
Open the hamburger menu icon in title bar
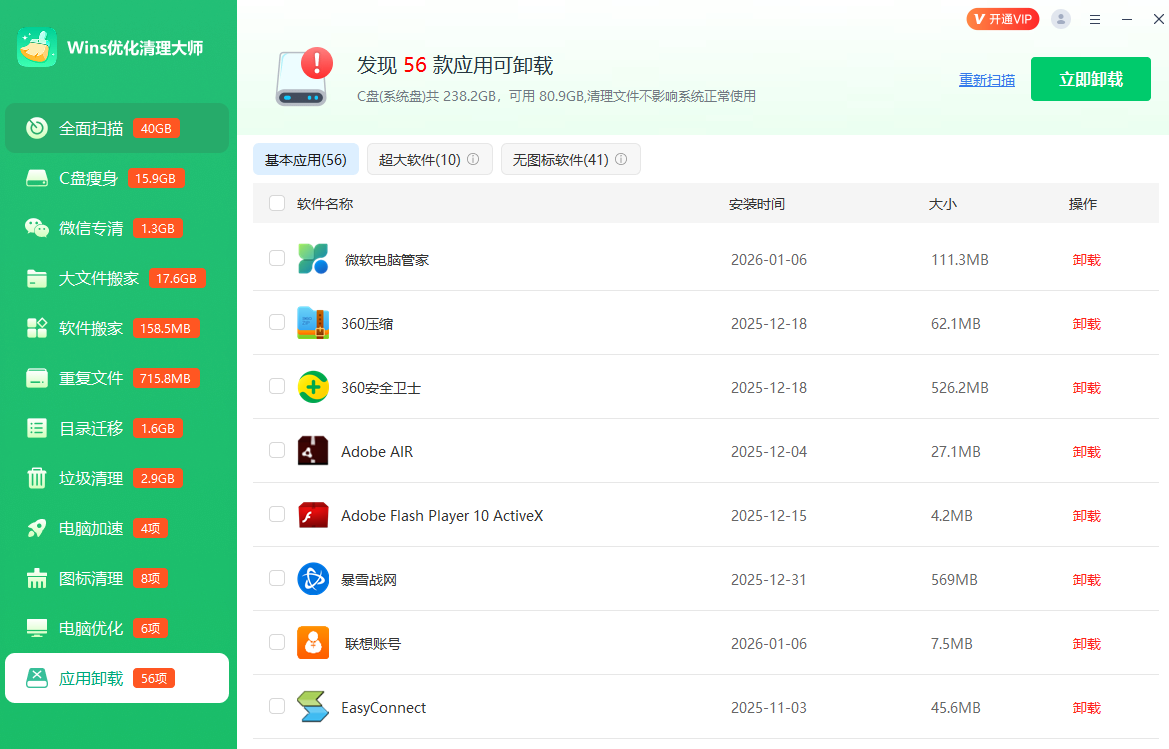pos(1095,19)
